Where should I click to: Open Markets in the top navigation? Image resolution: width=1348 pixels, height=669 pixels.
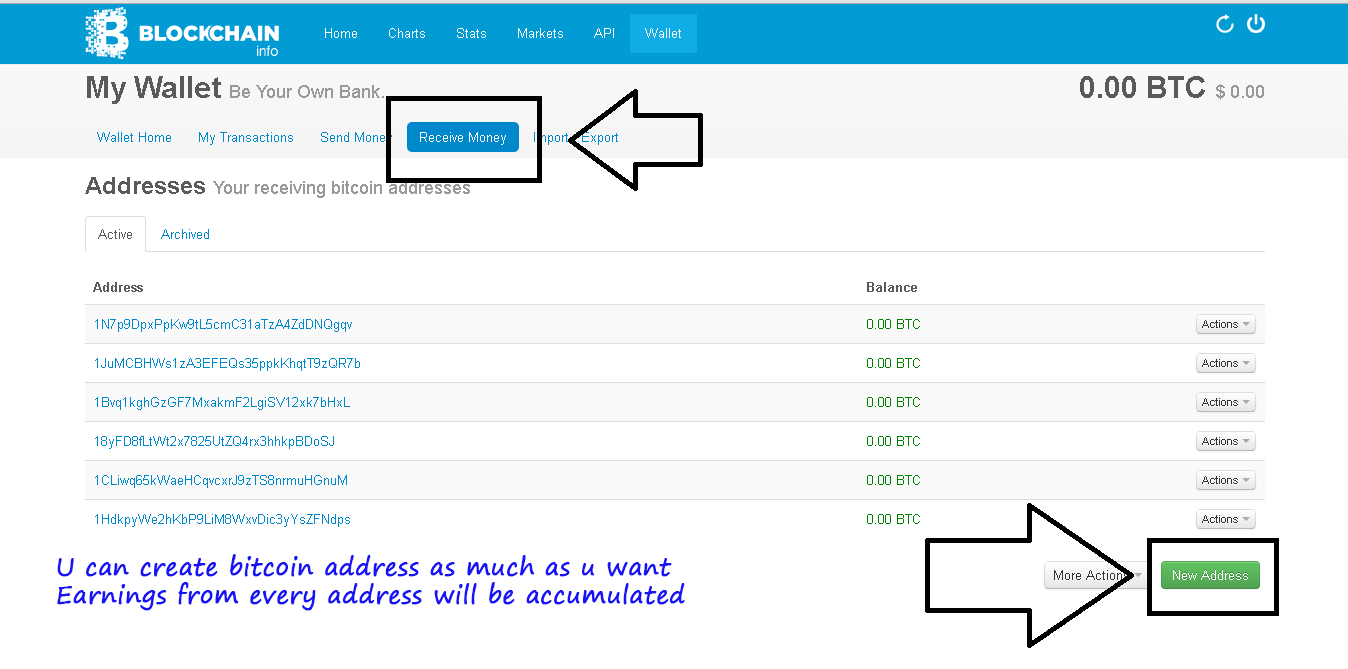coord(540,33)
